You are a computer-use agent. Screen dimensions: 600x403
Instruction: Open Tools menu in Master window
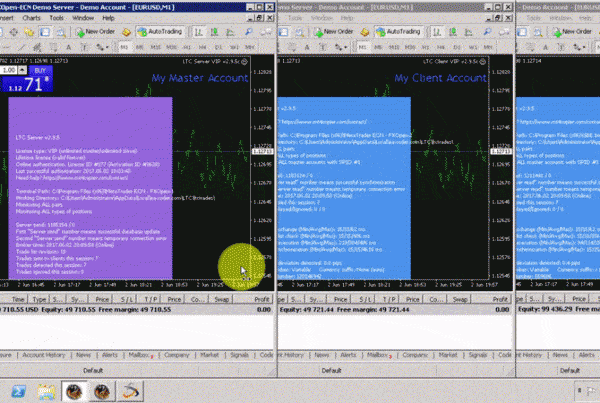pyautogui.click(x=57, y=18)
